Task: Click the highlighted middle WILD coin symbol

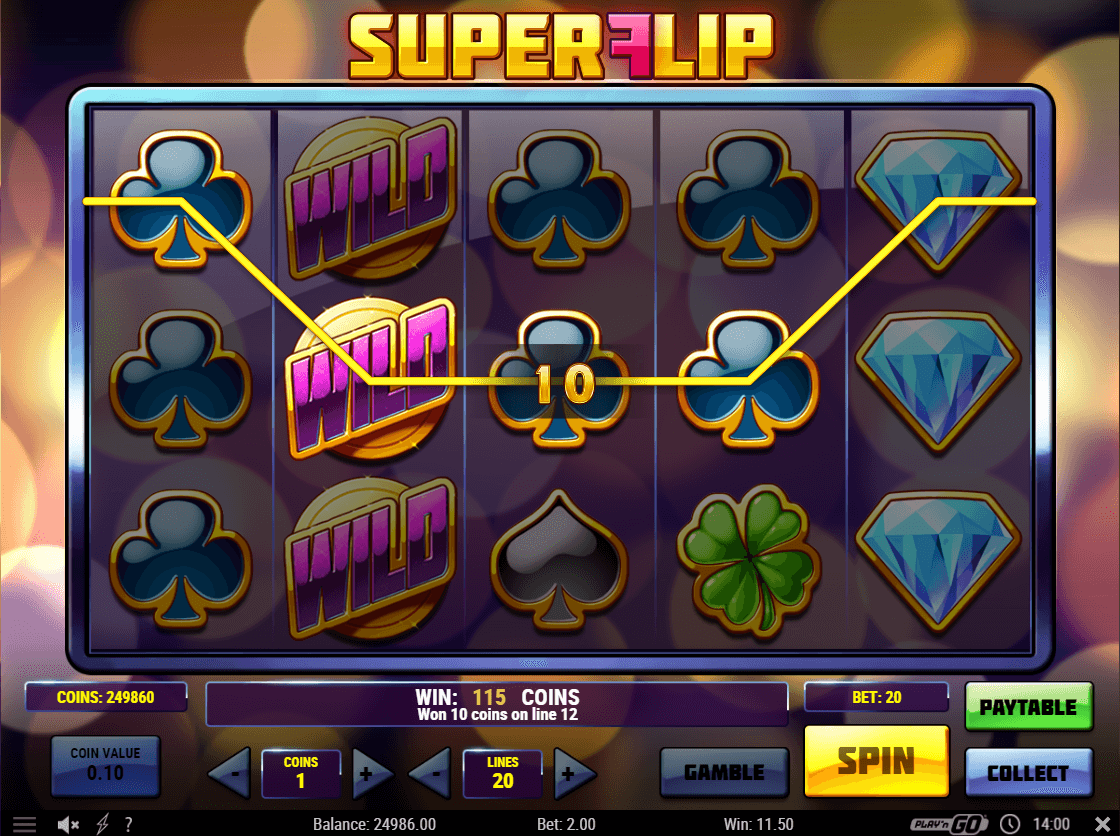Action: 370,379
